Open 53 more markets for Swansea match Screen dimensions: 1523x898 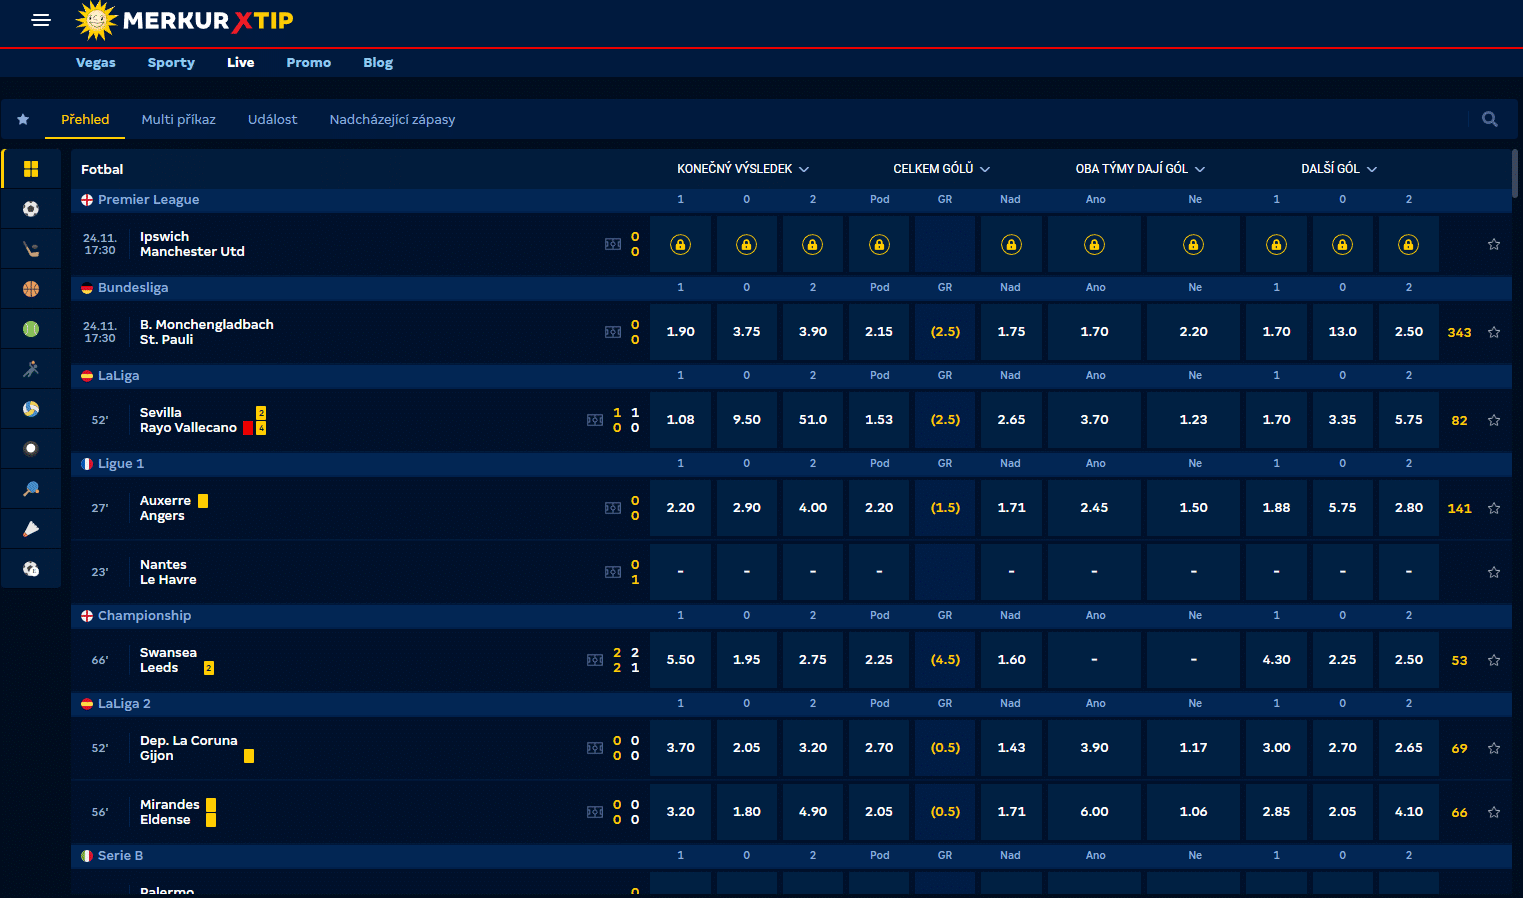1460,660
